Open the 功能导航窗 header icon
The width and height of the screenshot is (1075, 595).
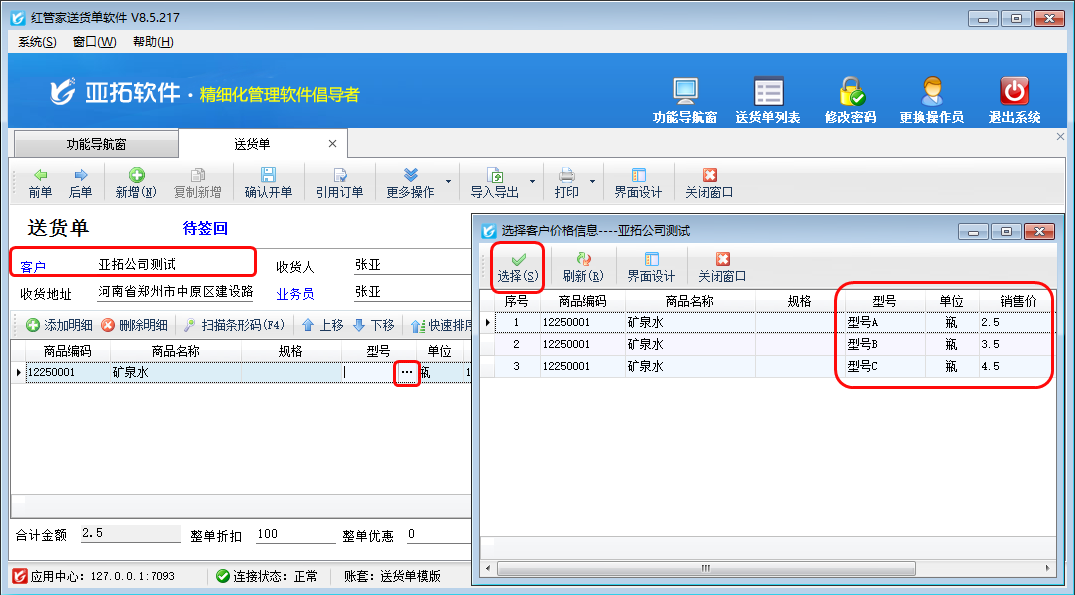[685, 92]
